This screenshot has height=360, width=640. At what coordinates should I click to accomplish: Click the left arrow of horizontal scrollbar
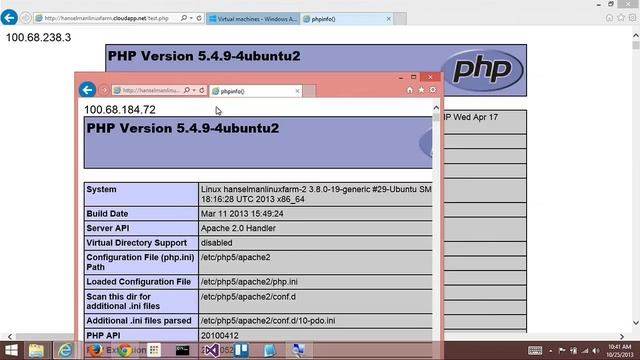tap(10, 336)
